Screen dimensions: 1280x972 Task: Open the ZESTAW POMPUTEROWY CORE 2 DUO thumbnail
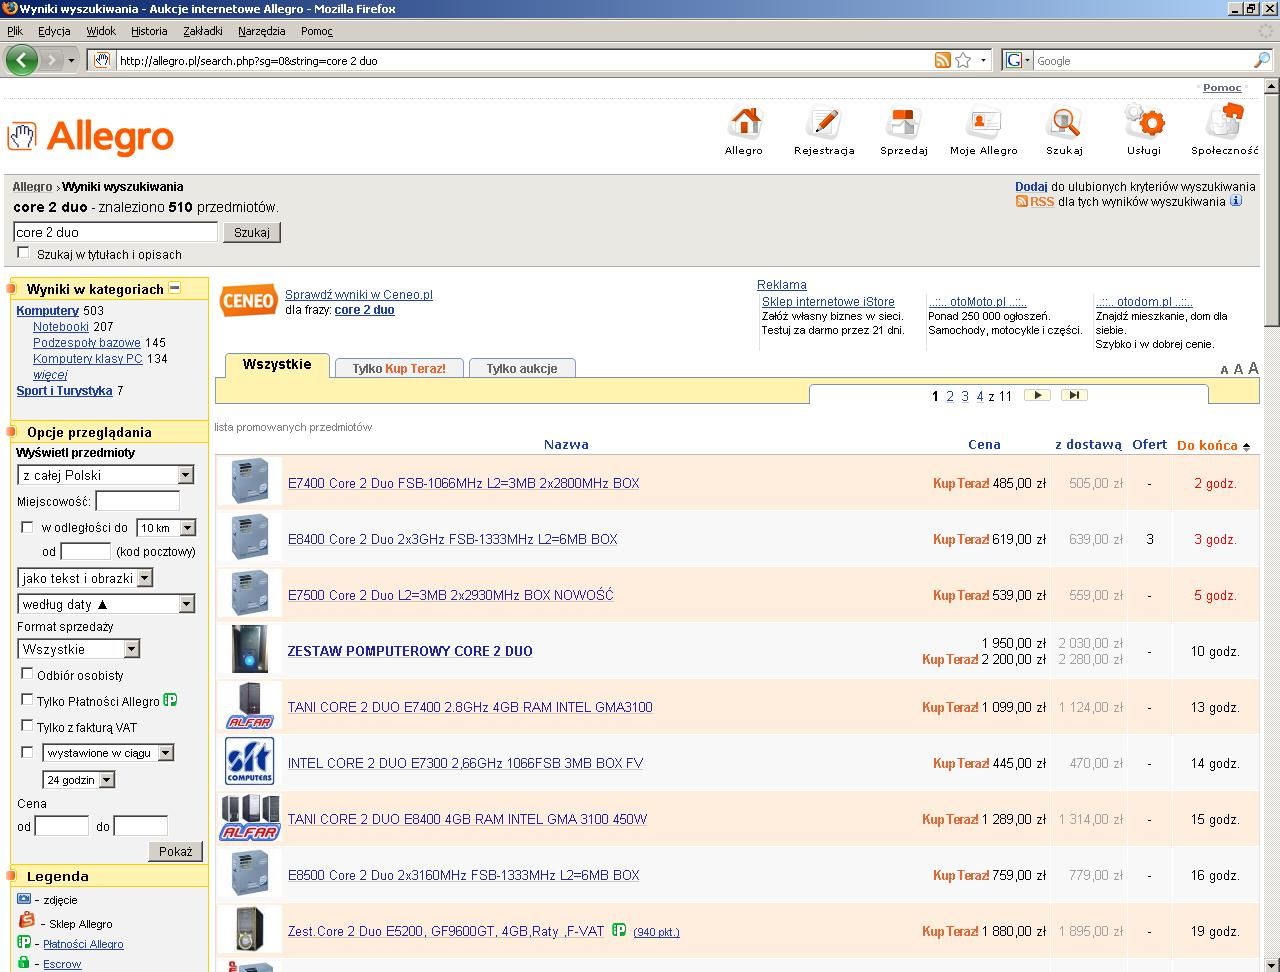(249, 650)
